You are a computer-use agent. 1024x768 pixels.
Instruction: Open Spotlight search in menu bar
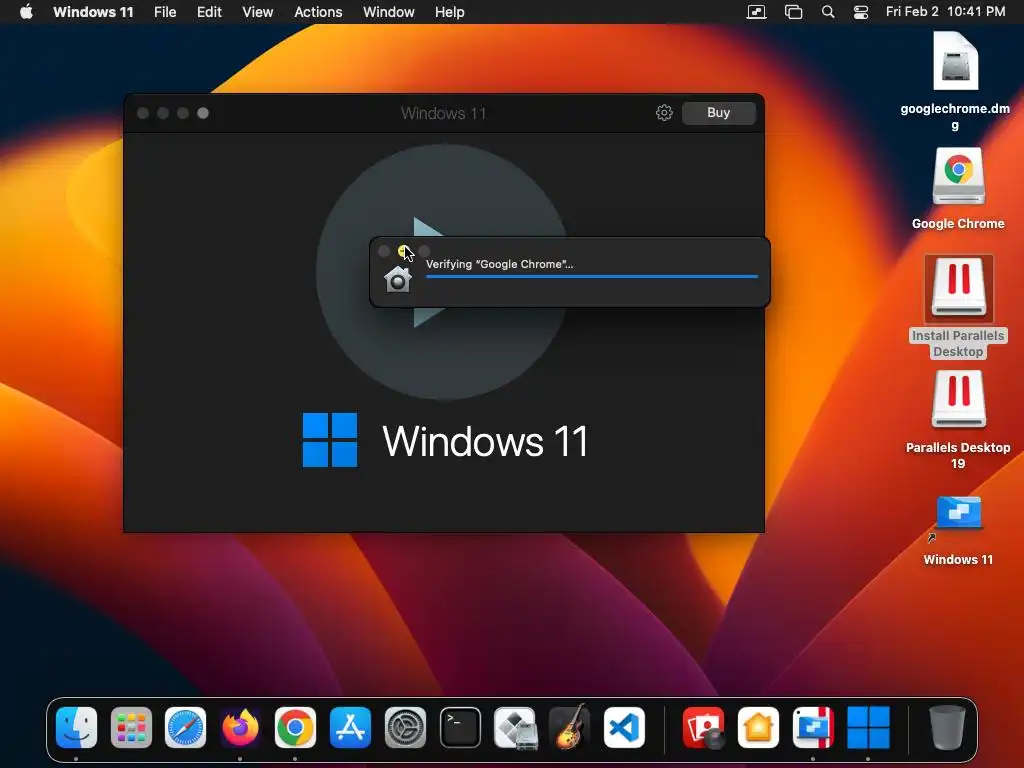(828, 12)
